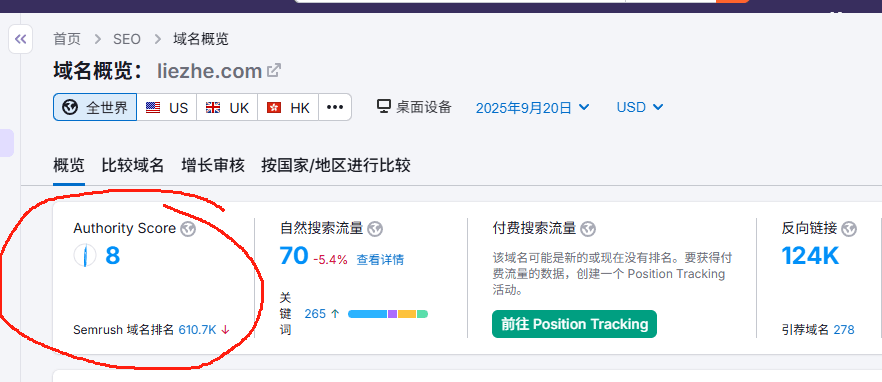The width and height of the screenshot is (882, 382).
Task: Click Semrush rank value 610.7K
Action: tap(197, 330)
